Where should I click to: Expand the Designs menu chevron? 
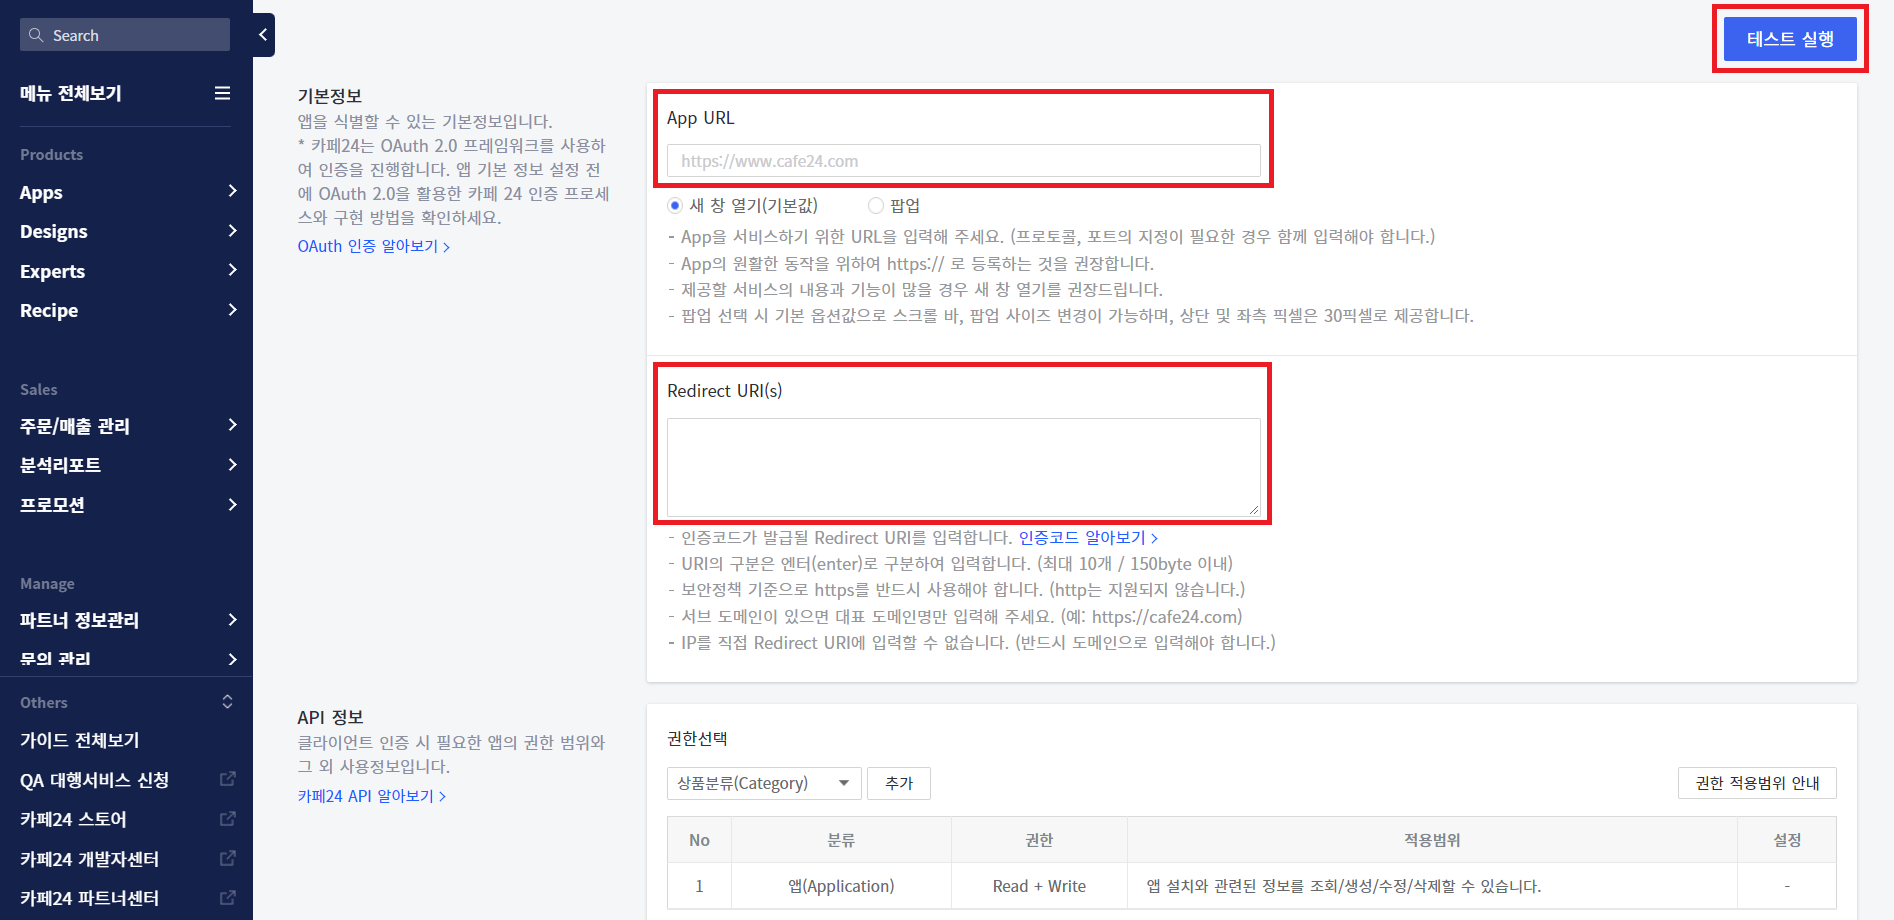tap(232, 231)
